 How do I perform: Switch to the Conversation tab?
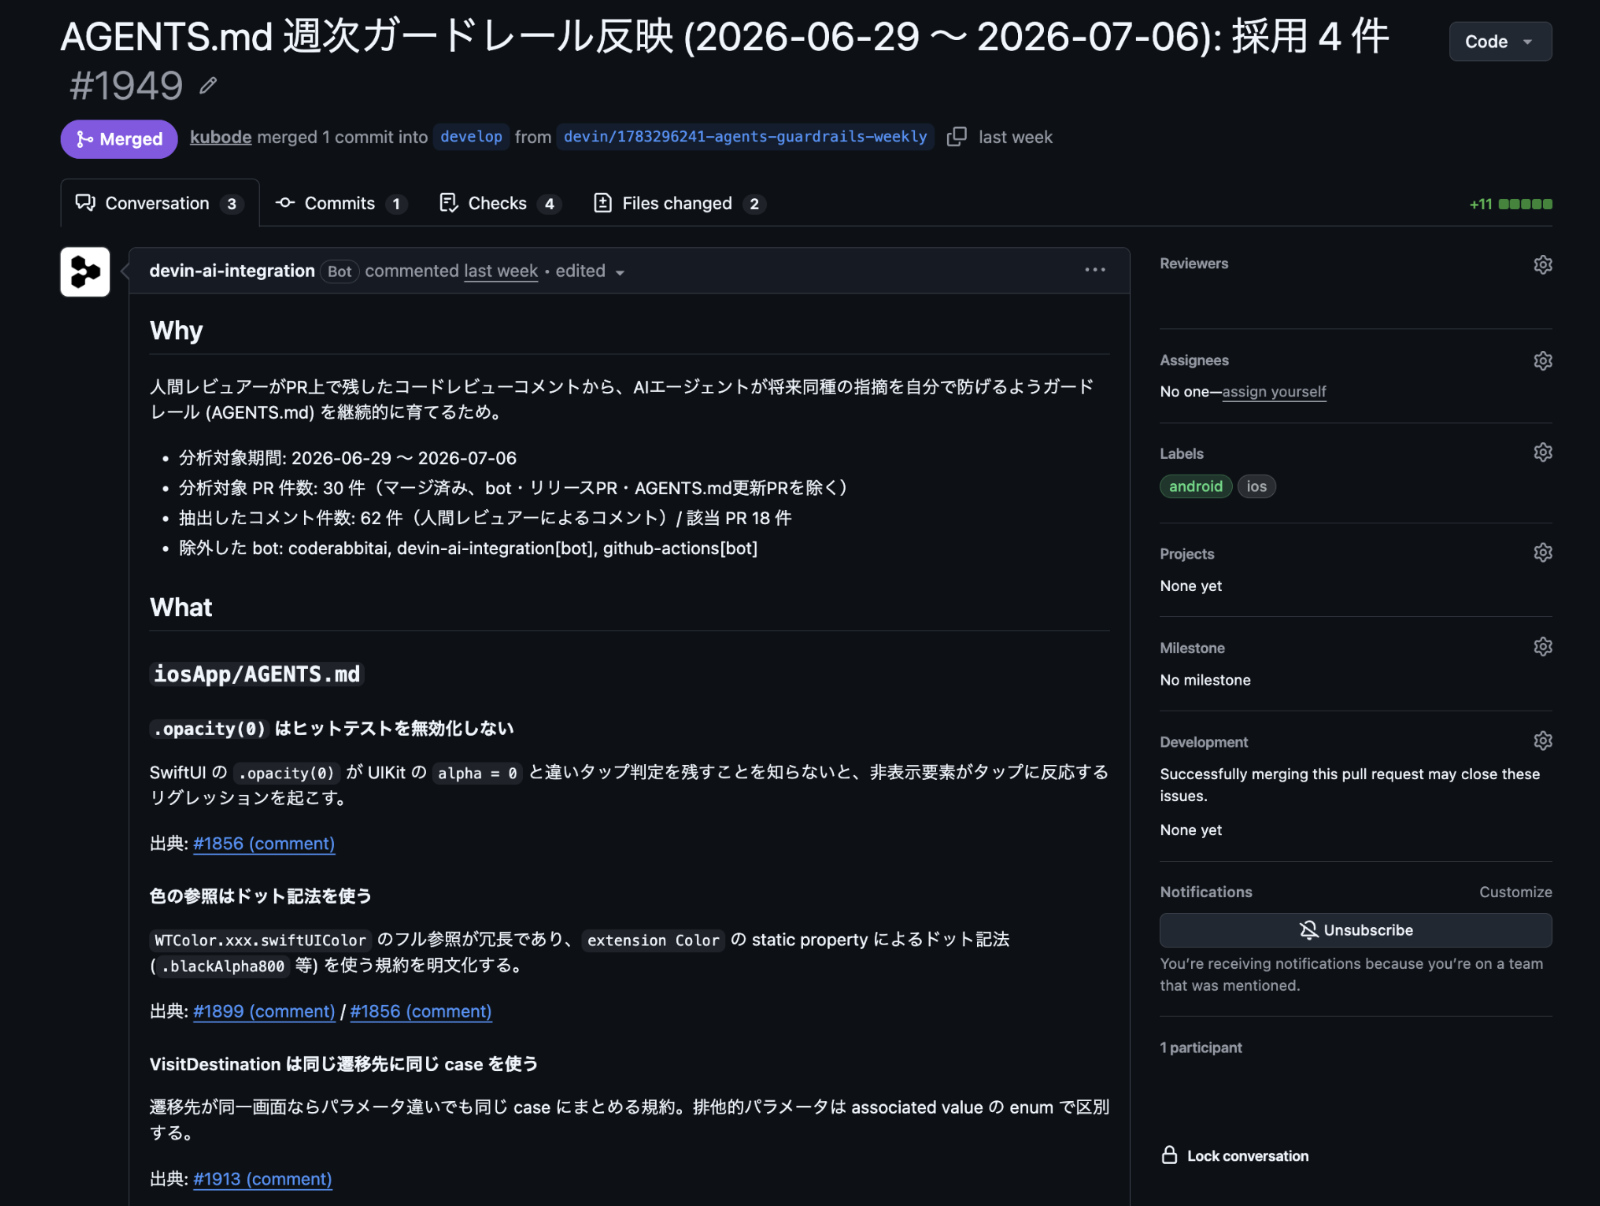point(160,203)
